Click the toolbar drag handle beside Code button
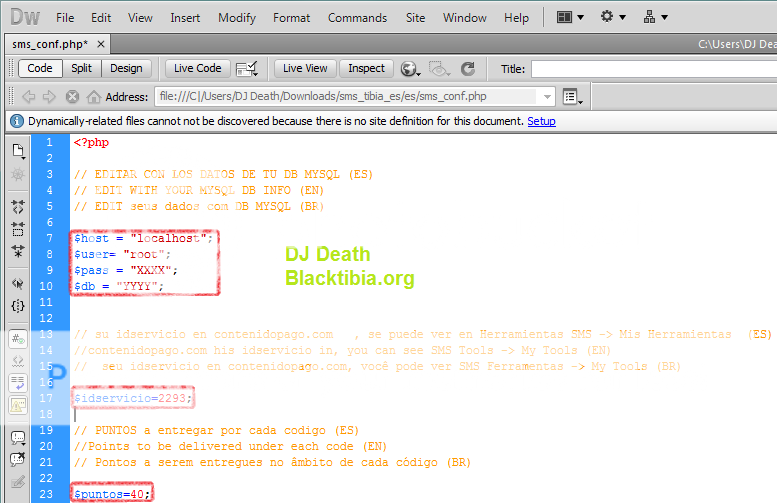The image size is (777, 503). coord(11,68)
